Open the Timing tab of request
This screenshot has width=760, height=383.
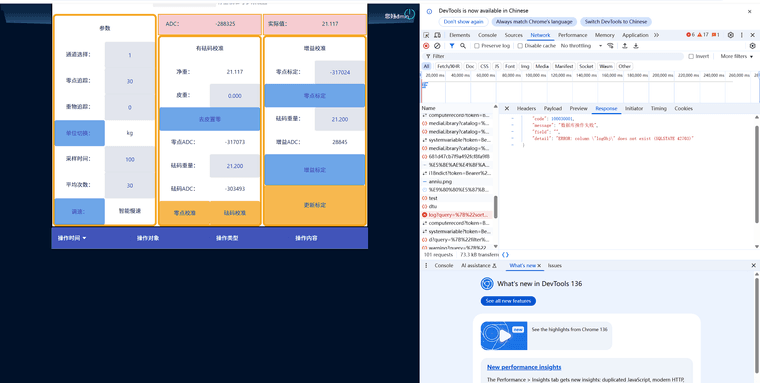coord(658,109)
